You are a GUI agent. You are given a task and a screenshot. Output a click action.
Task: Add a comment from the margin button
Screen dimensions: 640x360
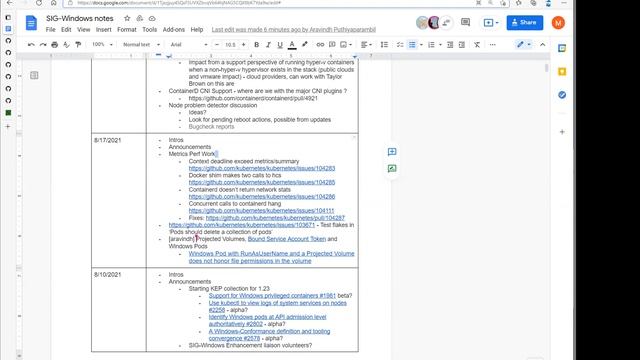392,152
